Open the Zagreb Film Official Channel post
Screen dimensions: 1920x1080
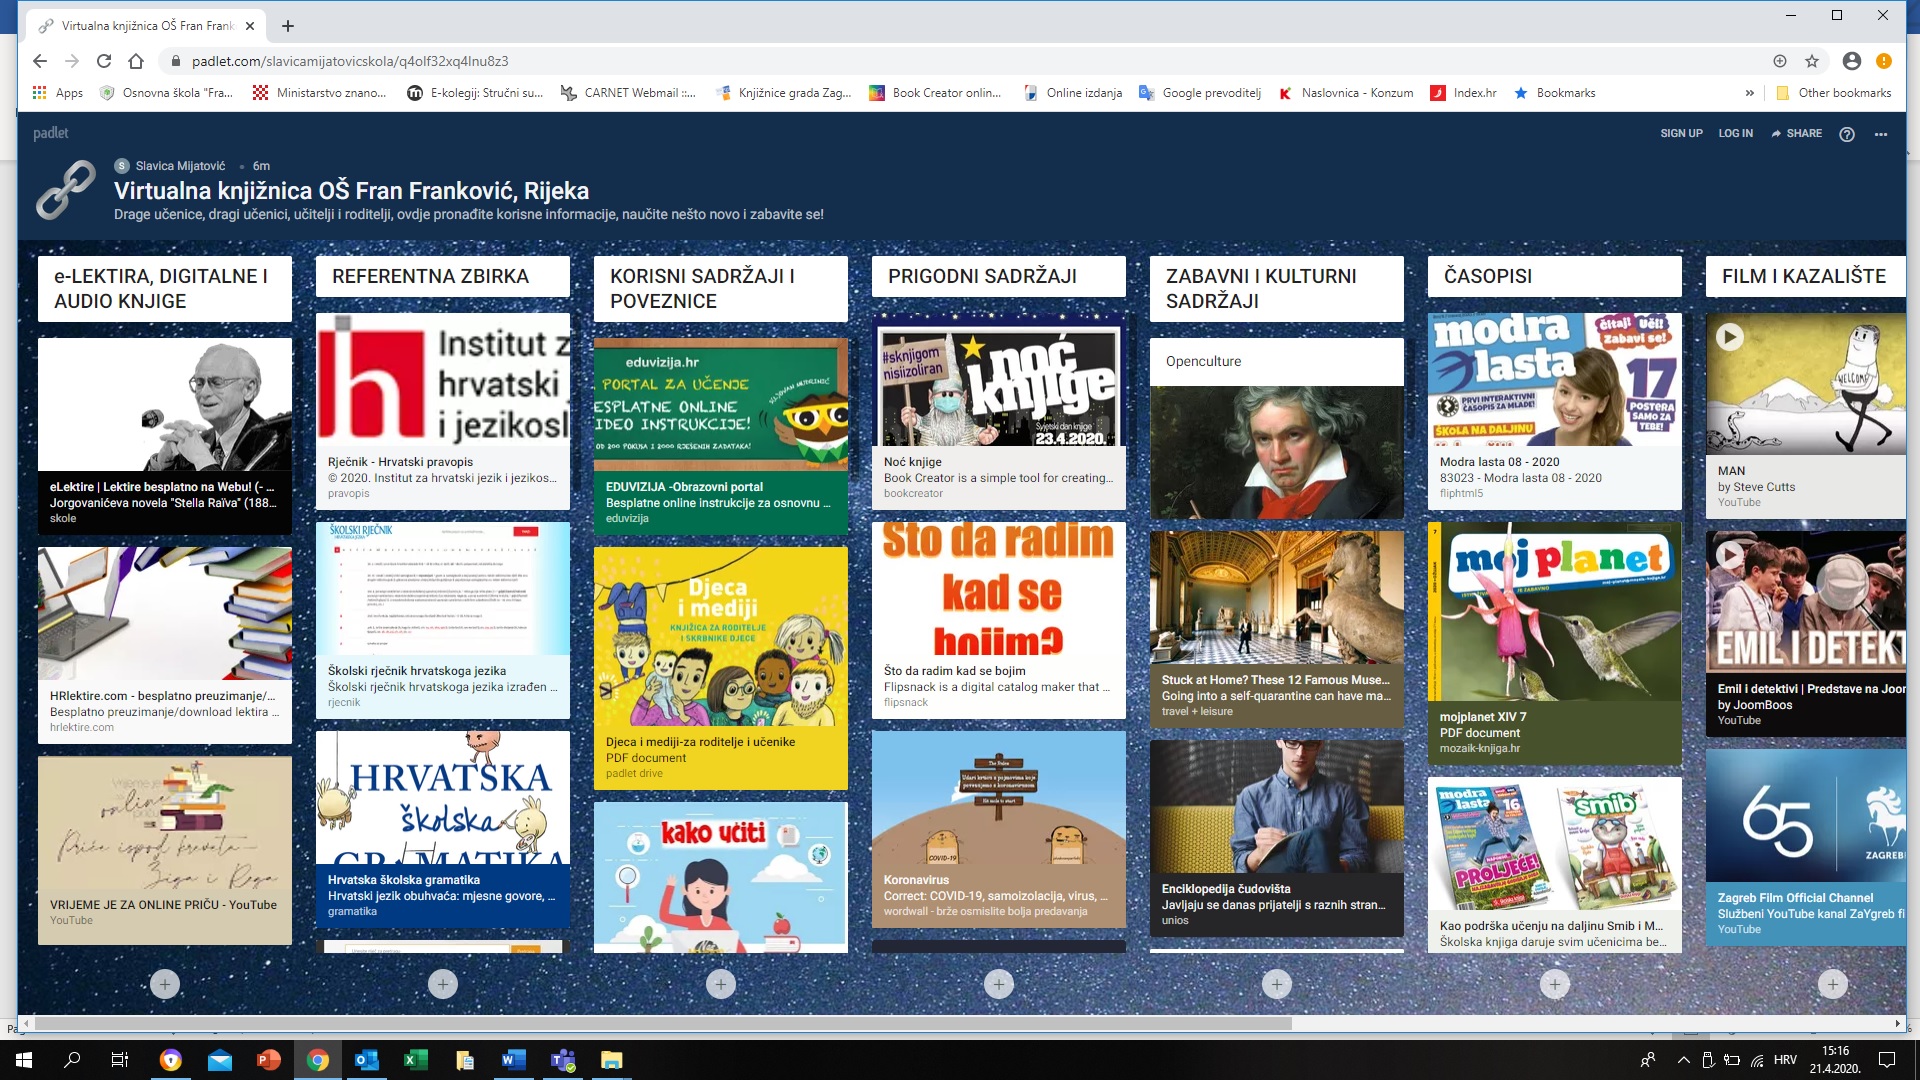pyautogui.click(x=1806, y=847)
